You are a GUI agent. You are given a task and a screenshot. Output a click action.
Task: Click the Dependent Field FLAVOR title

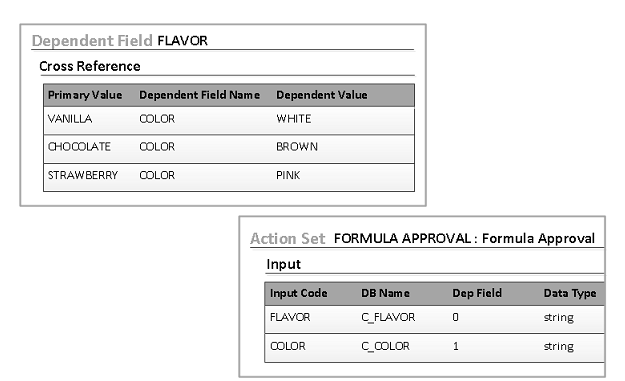120,41
